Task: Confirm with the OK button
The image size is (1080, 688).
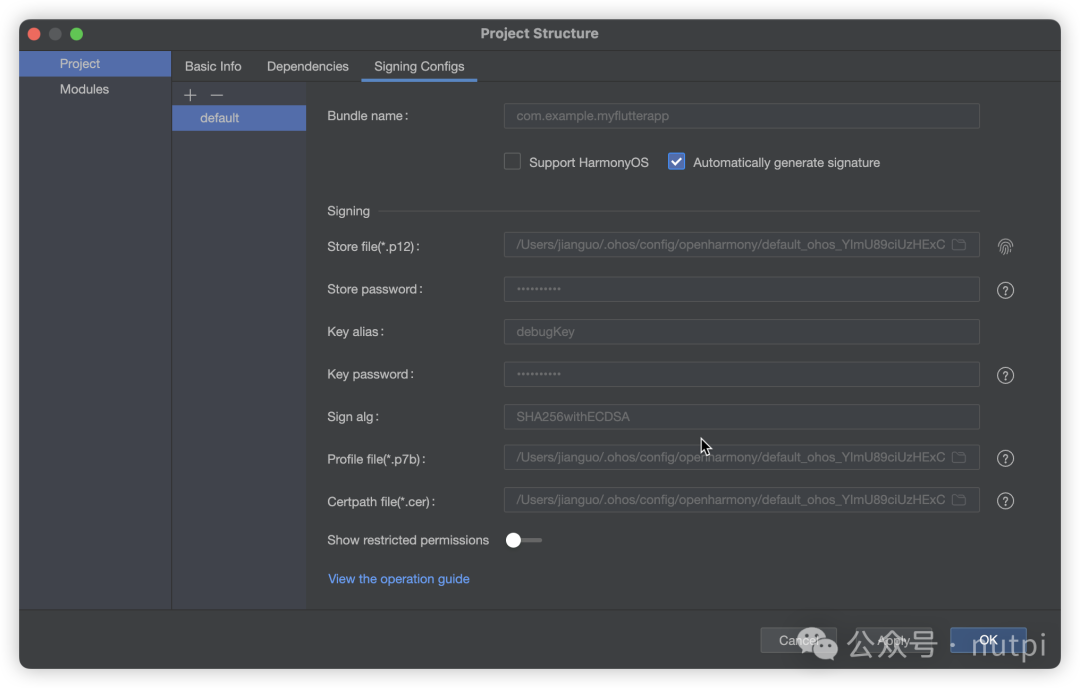Action: (988, 640)
